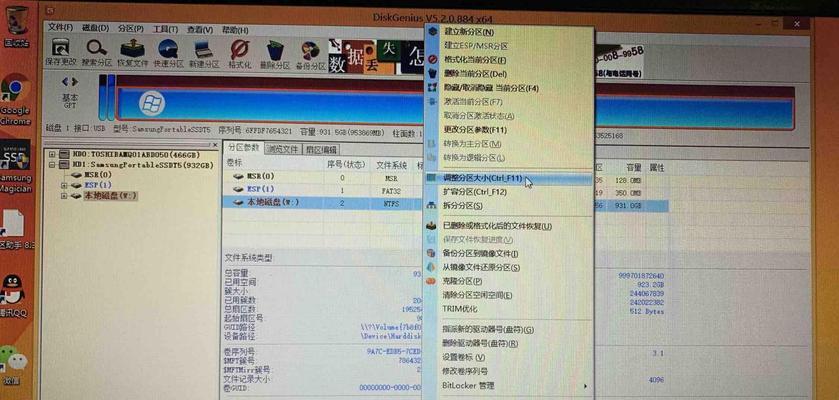Viewport: 839px width, 400px height.
Task: Open the 帮助(H) menu
Action: [x=235, y=30]
